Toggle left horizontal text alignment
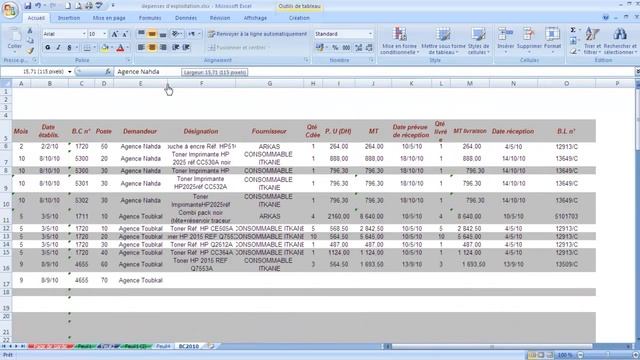640x360 pixels. tap(141, 48)
